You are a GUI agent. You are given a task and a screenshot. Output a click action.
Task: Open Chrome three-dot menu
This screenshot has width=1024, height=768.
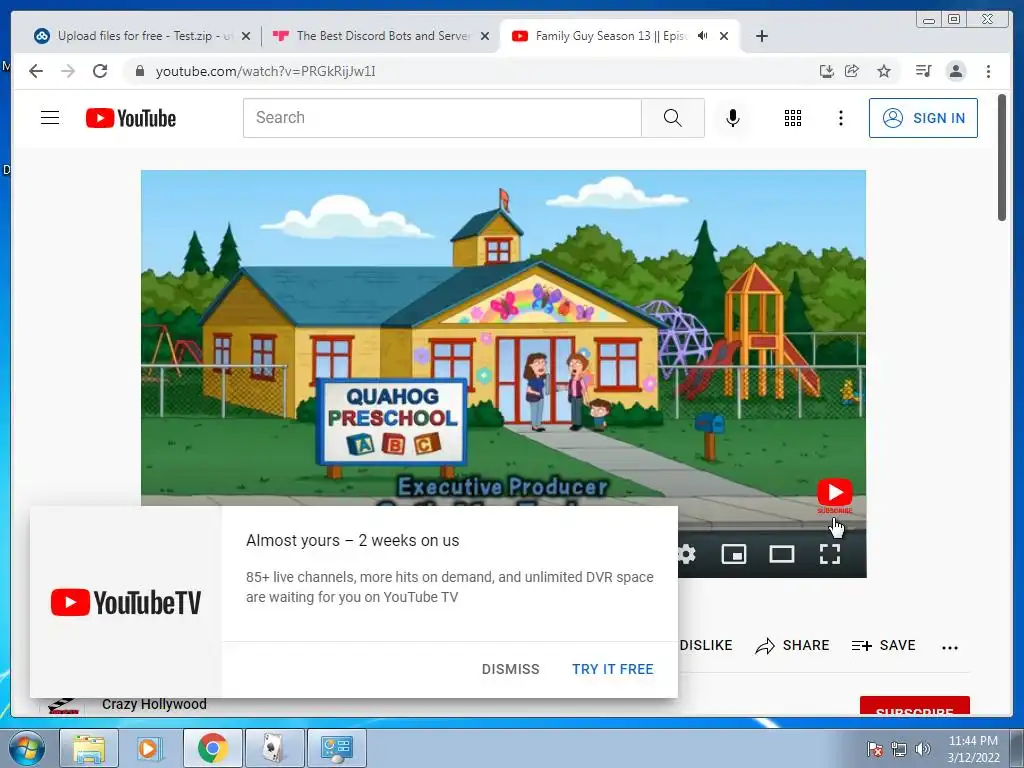pyautogui.click(x=988, y=71)
